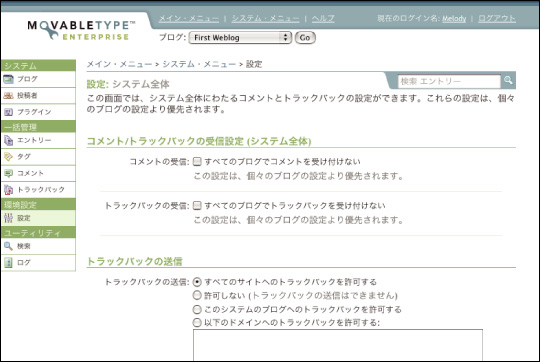Image resolution: width=540 pixels, height=362 pixels.
Task: Select 許可しない trackback radio option
Action: coord(197,295)
